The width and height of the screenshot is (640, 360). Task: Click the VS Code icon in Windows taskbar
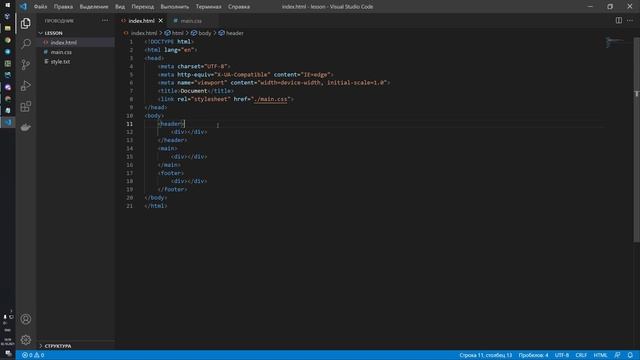point(8,122)
